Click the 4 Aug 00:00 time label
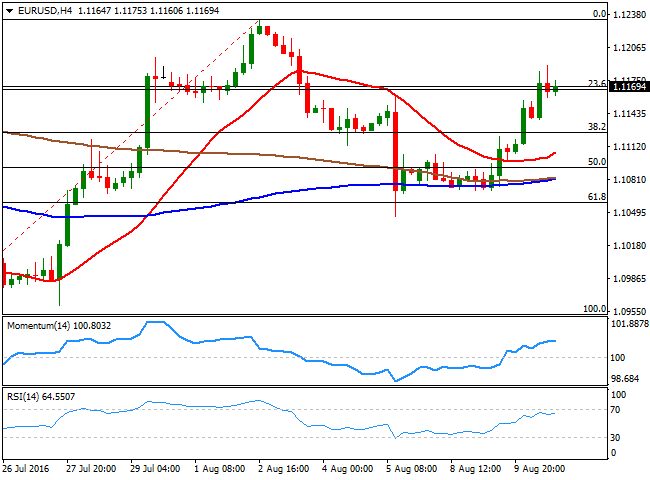This screenshot has width=650, height=480. [347, 469]
